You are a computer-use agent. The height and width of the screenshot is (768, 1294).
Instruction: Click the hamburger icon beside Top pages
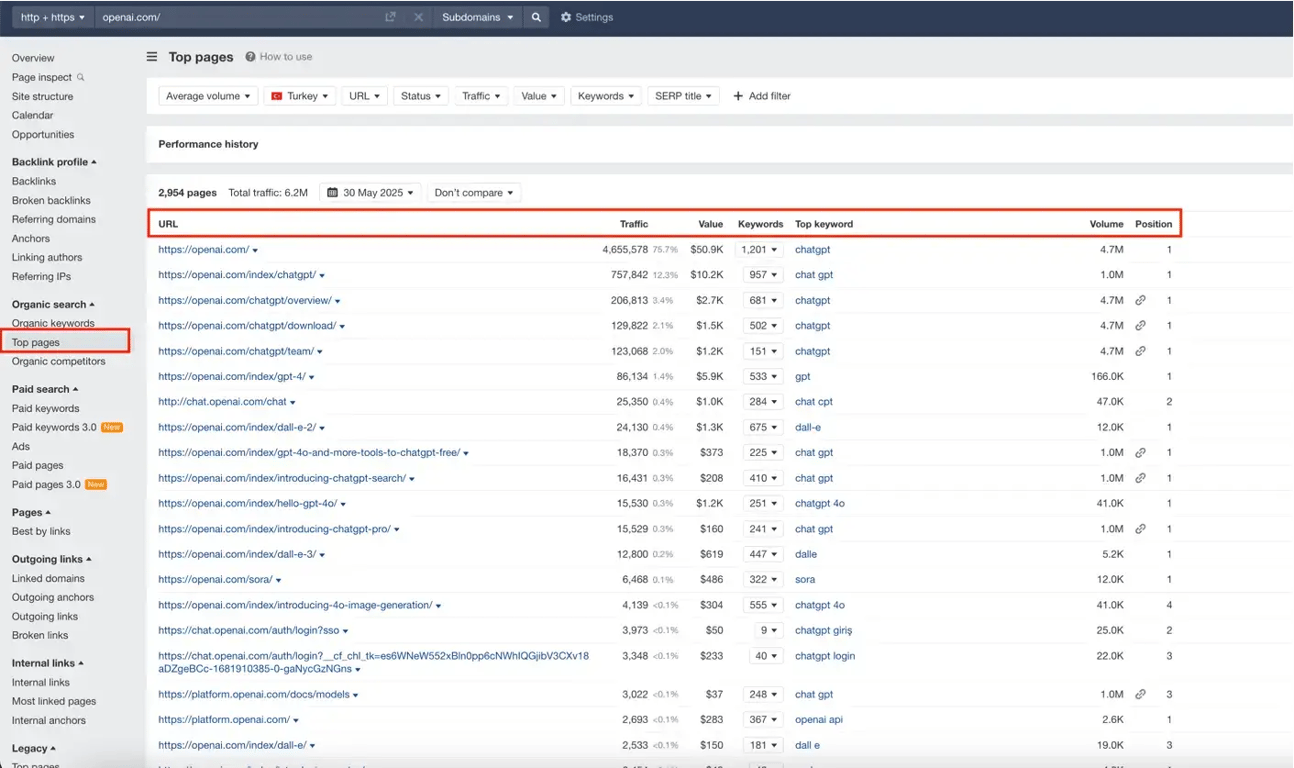[150, 57]
